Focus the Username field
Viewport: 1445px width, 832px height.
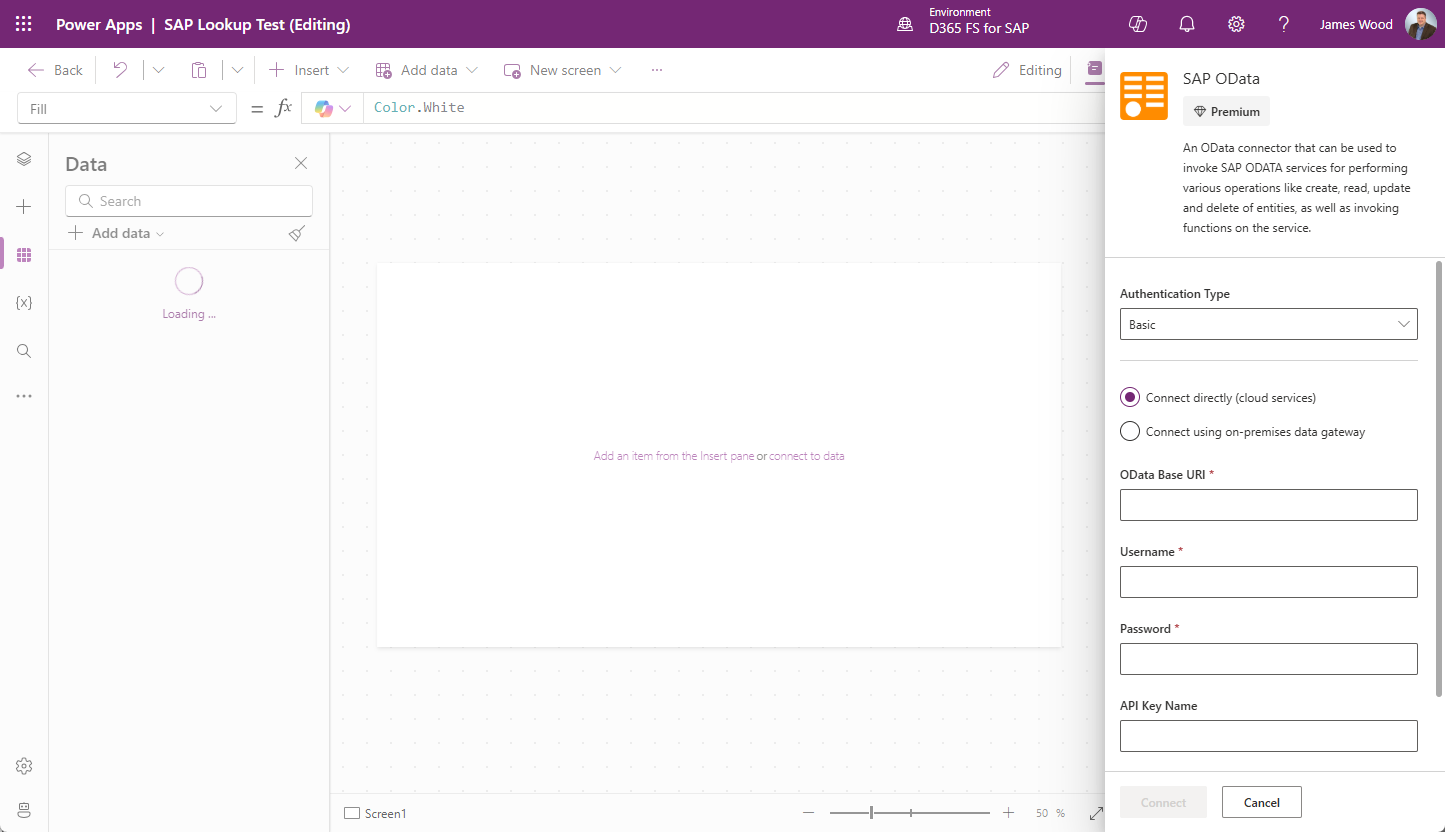[x=1269, y=582]
